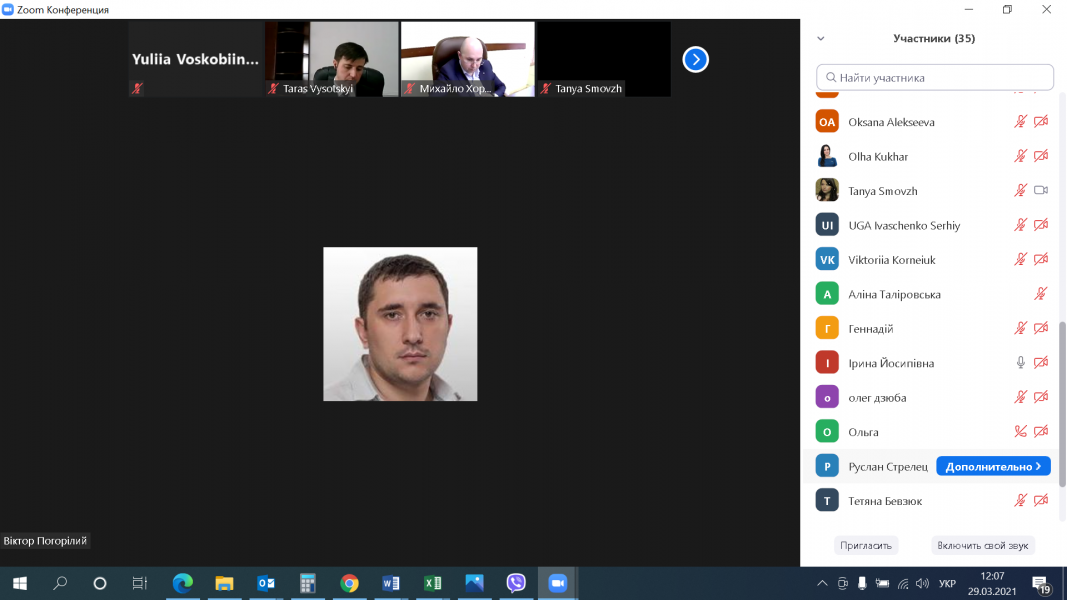1067x600 pixels.
Task: Toggle Тетяна Бевзюк's muted microphone
Action: (1020, 500)
